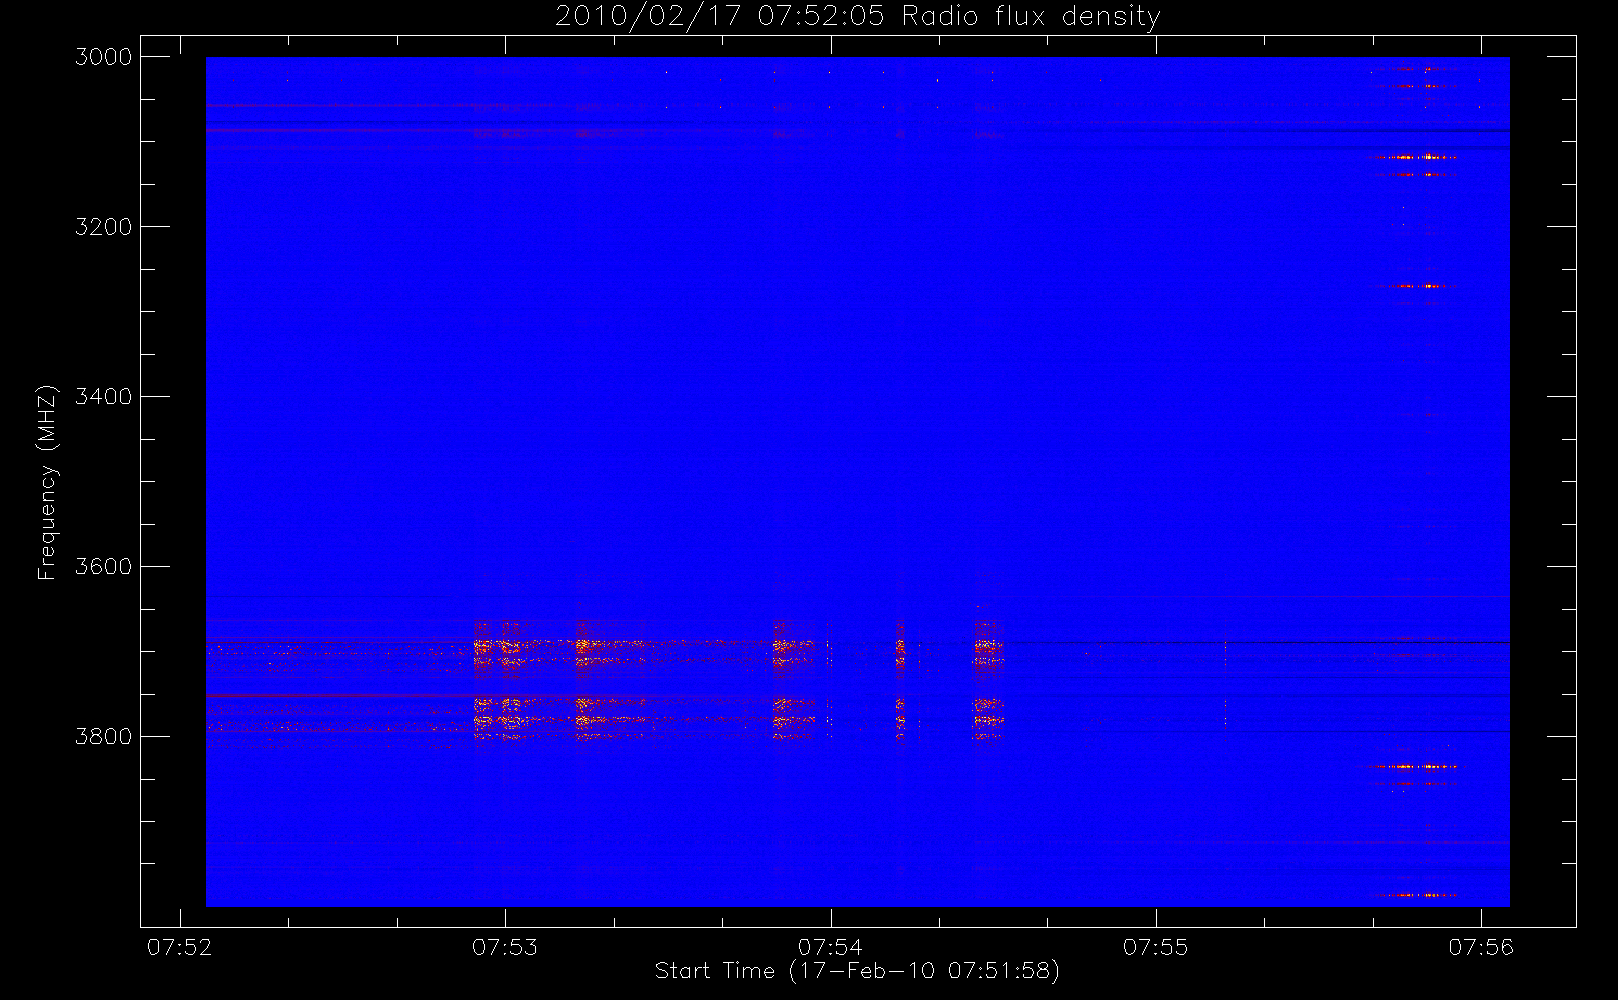Click the 07:52 time tick label
This screenshot has height=1000, width=1618.
pos(180,947)
